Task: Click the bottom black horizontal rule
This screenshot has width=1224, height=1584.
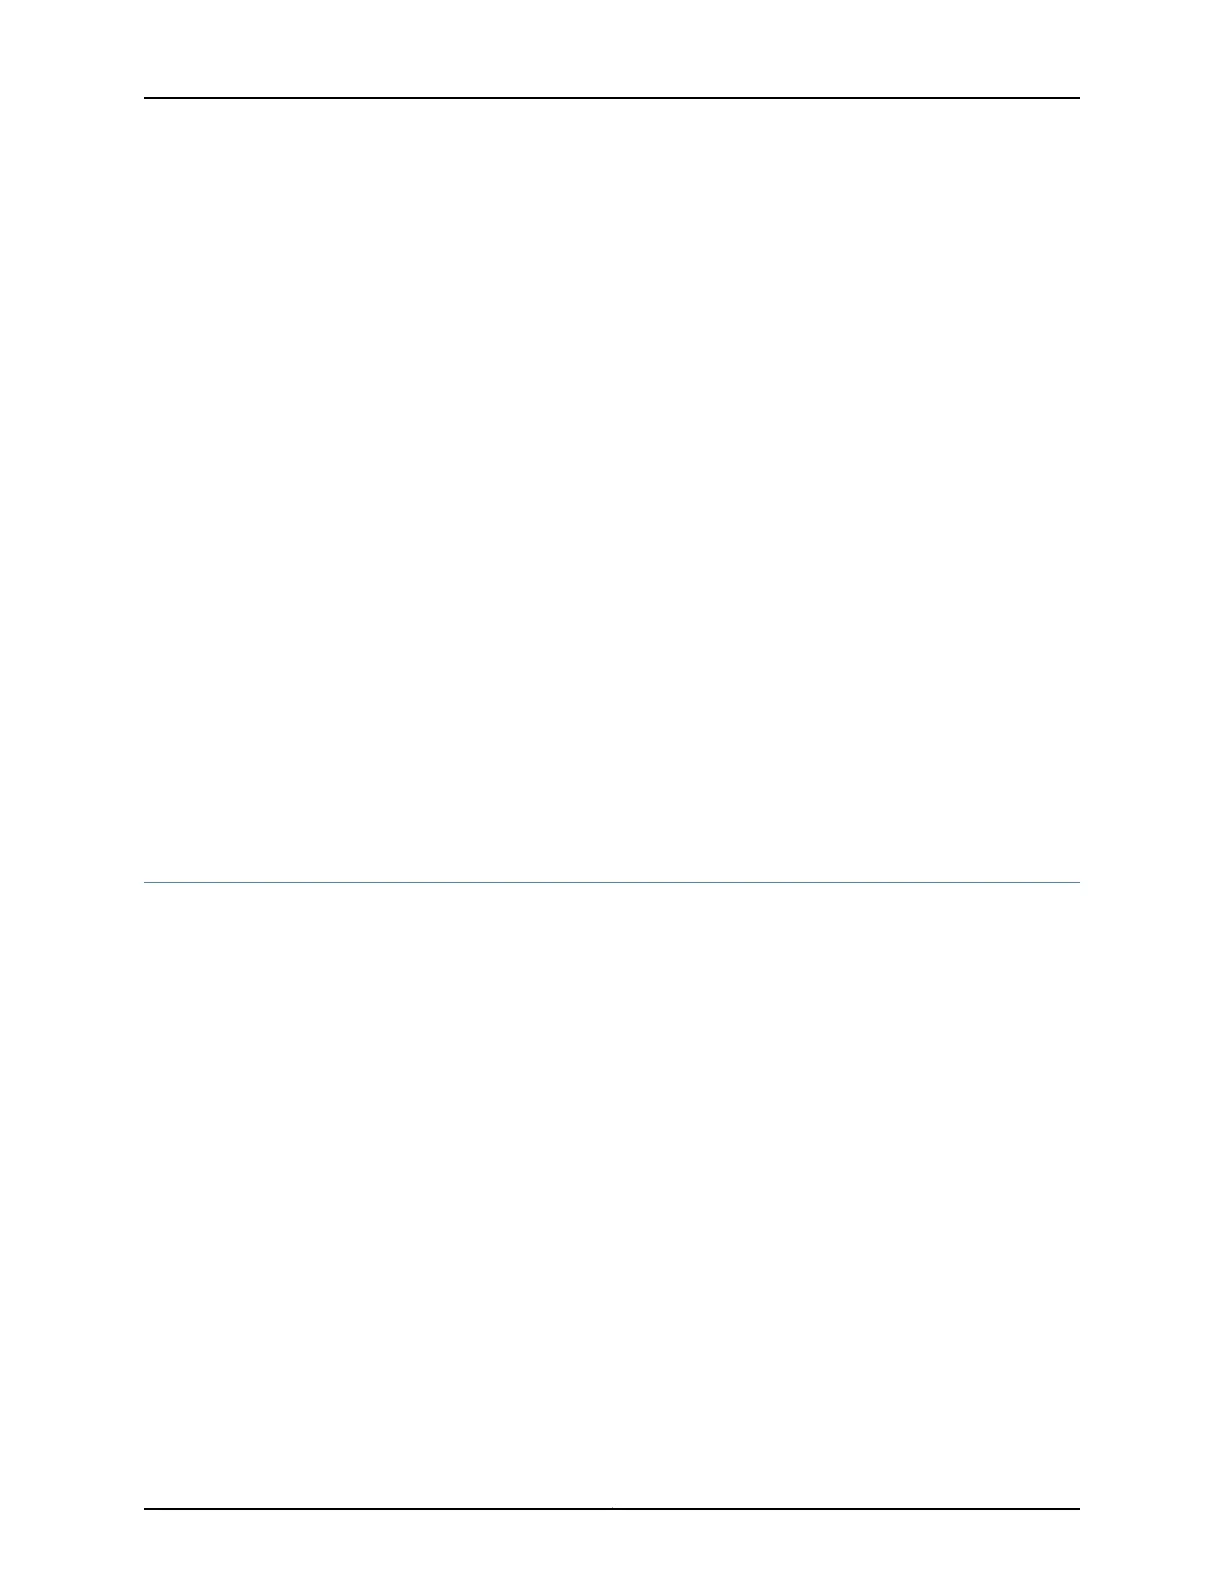Action: point(612,1509)
